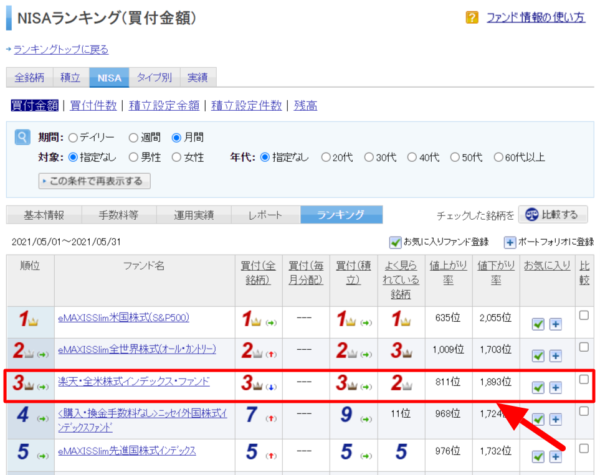The image size is (600, 475).
Task: Click the magnifier search icon
Action: point(22,137)
